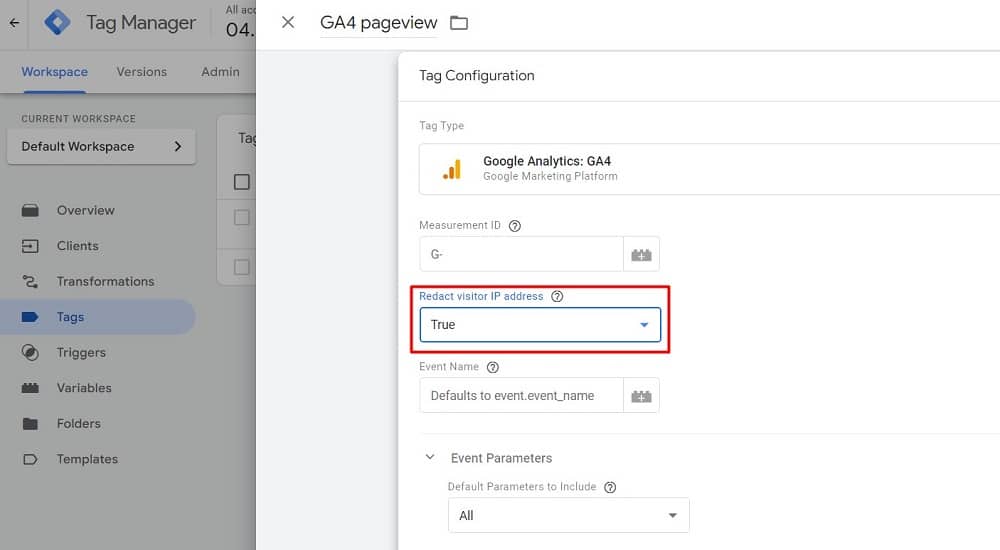Tick the header checkbox in tags table
1000x550 pixels.
(242, 182)
